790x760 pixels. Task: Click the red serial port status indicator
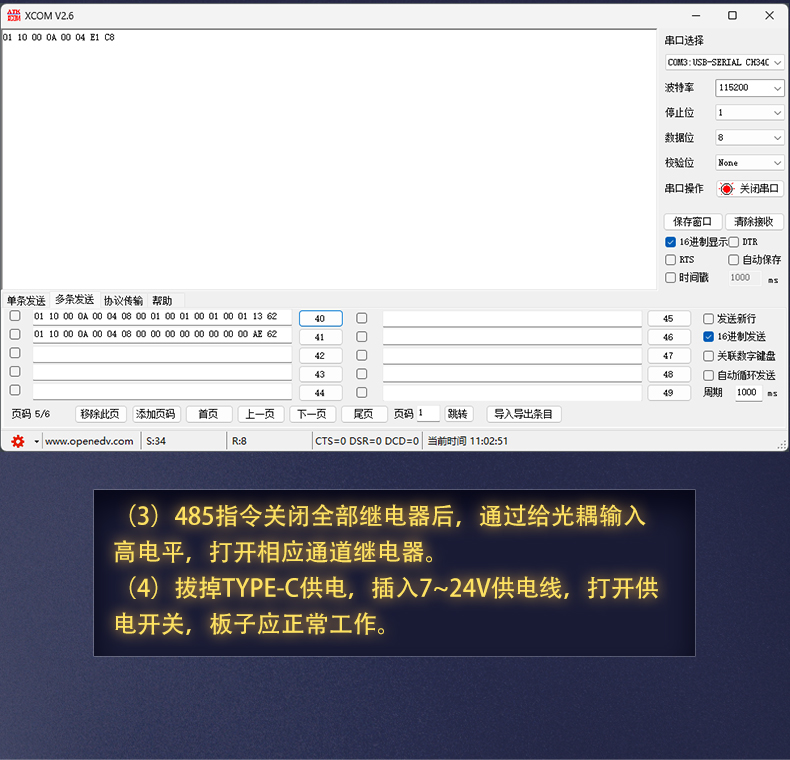tap(727, 189)
